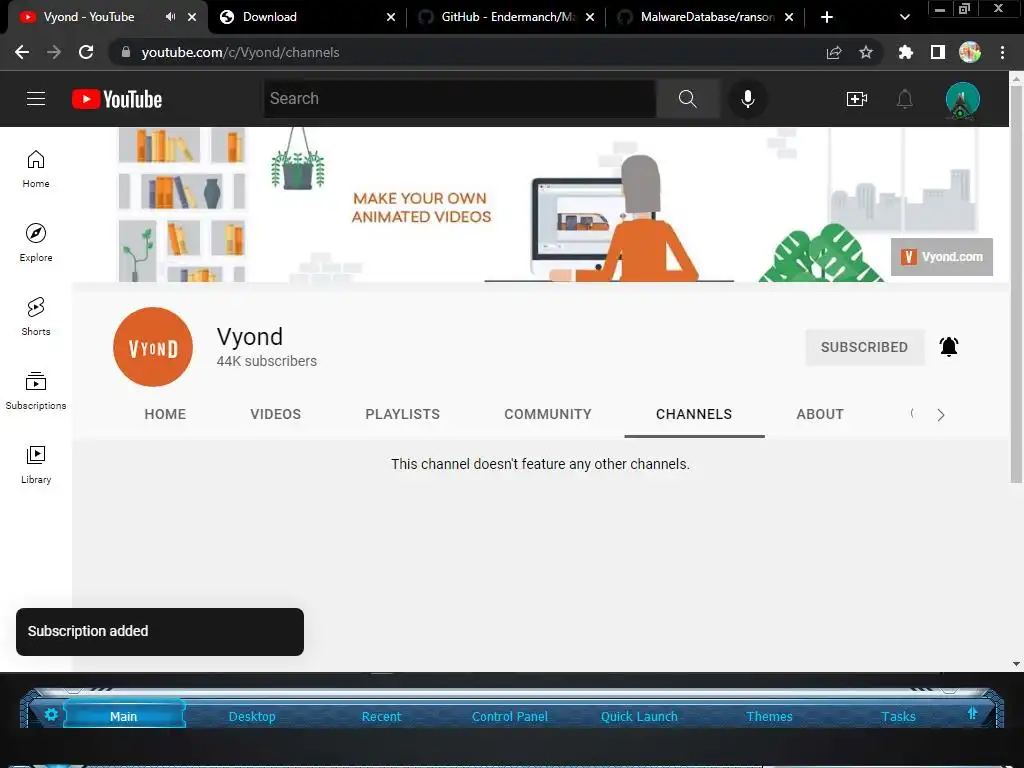Open the Vyond.com banner link

coord(942,257)
